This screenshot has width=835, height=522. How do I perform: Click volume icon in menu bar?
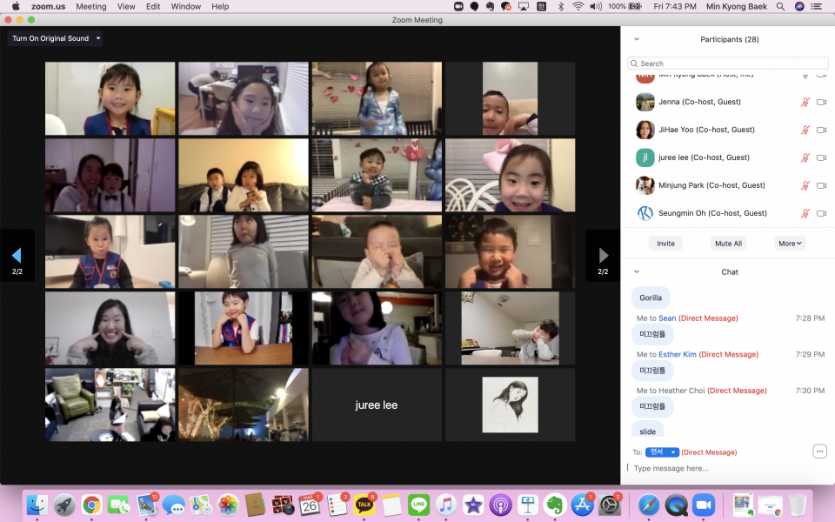coord(596,6)
